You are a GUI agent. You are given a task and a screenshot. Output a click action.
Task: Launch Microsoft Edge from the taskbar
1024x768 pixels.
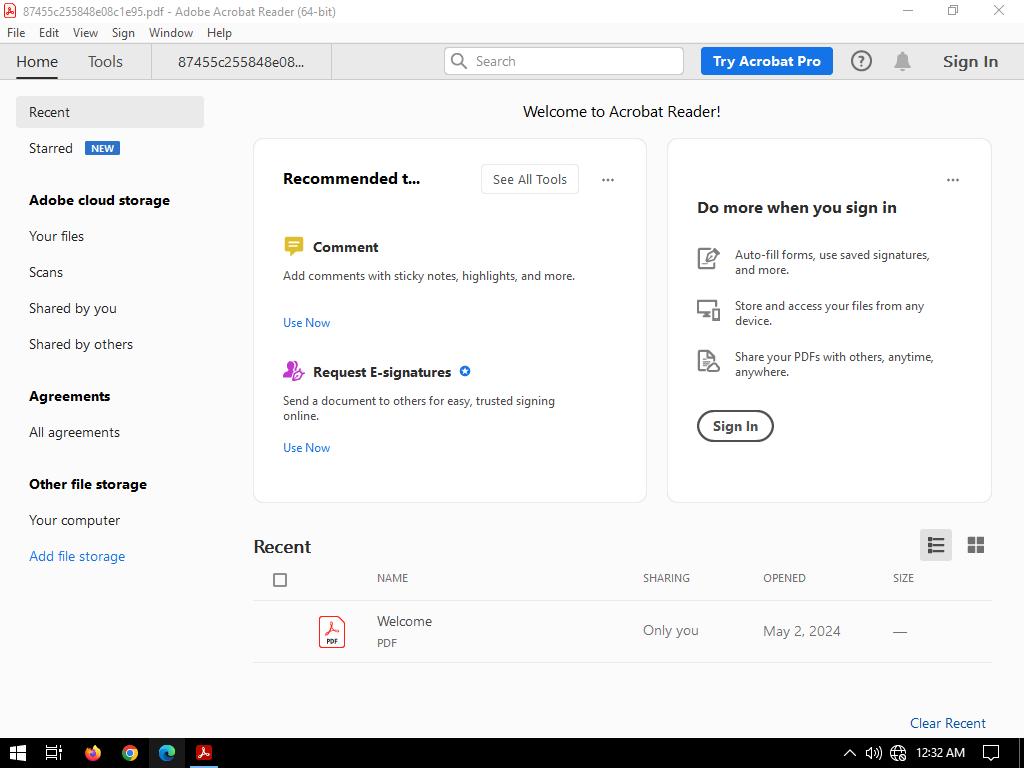(167, 753)
